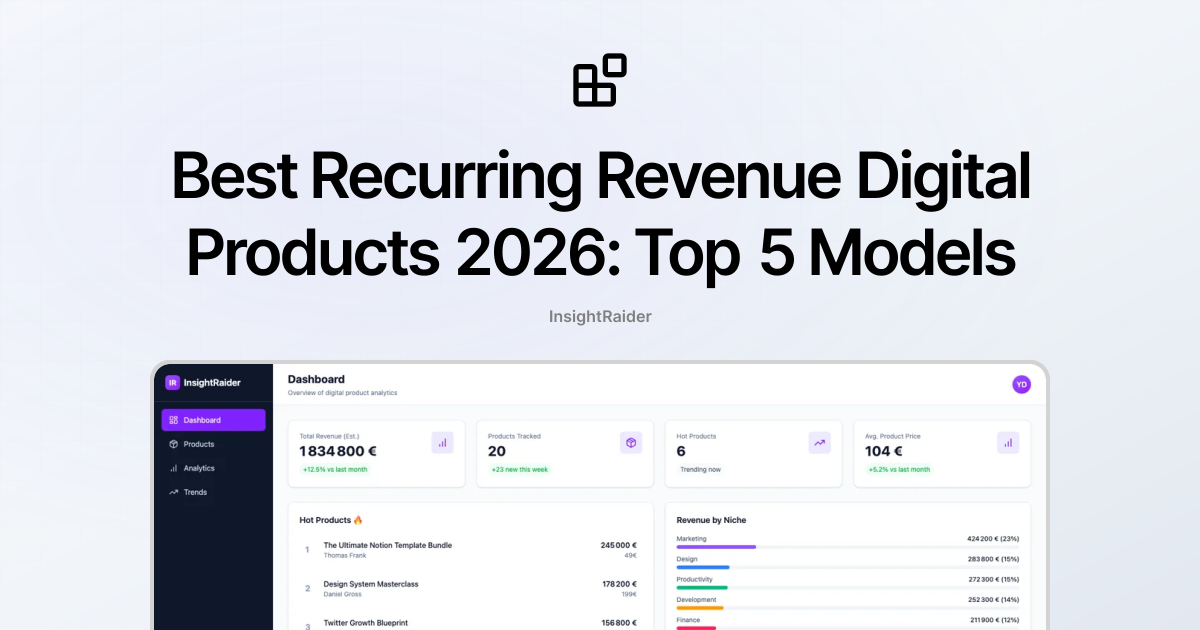Click the +5.2% vs last month badge
Image resolution: width=1200 pixels, height=630 pixels.
(899, 469)
